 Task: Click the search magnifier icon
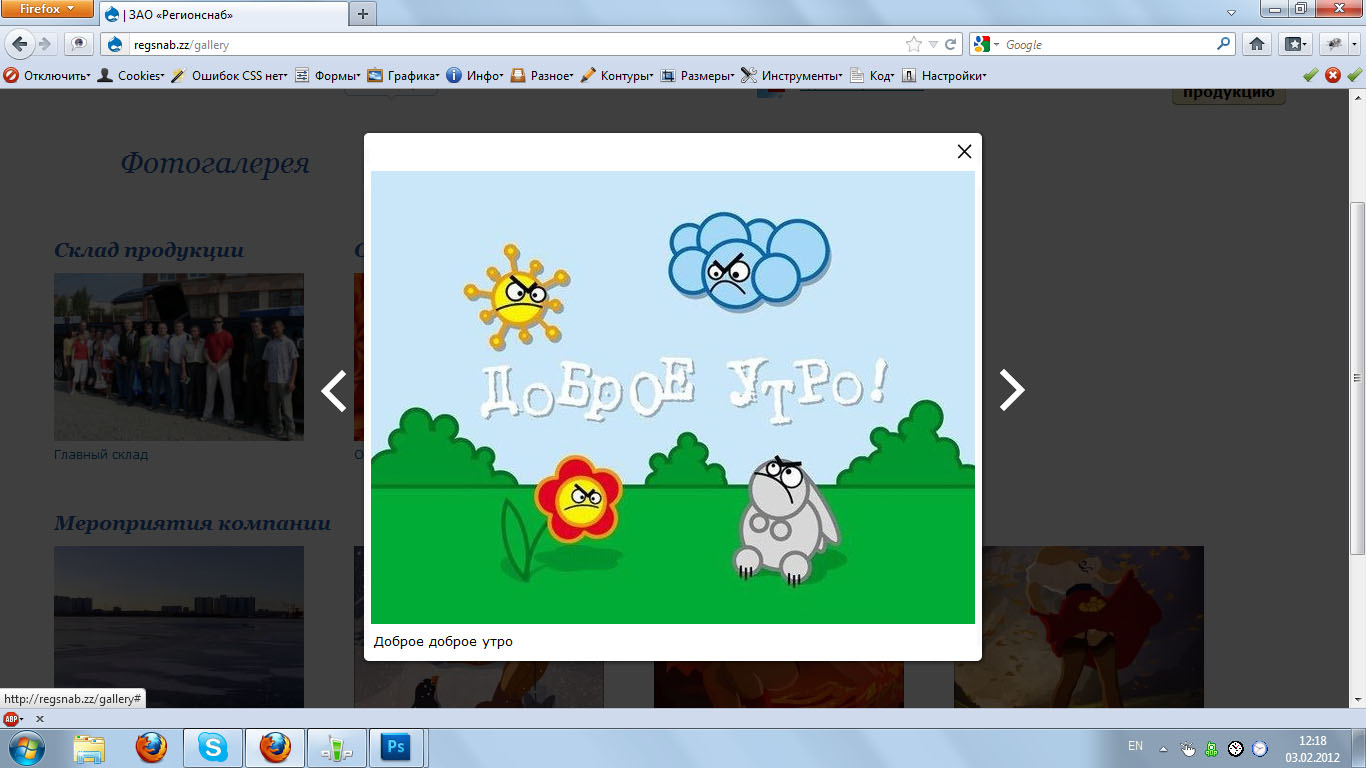[x=1224, y=44]
